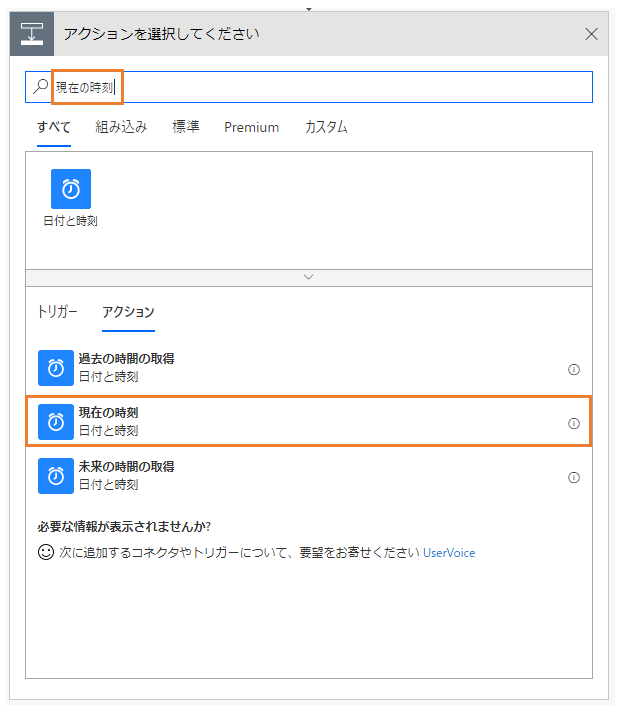Click the action header icon beside title
Screen dimensions: 619x707
(32, 34)
